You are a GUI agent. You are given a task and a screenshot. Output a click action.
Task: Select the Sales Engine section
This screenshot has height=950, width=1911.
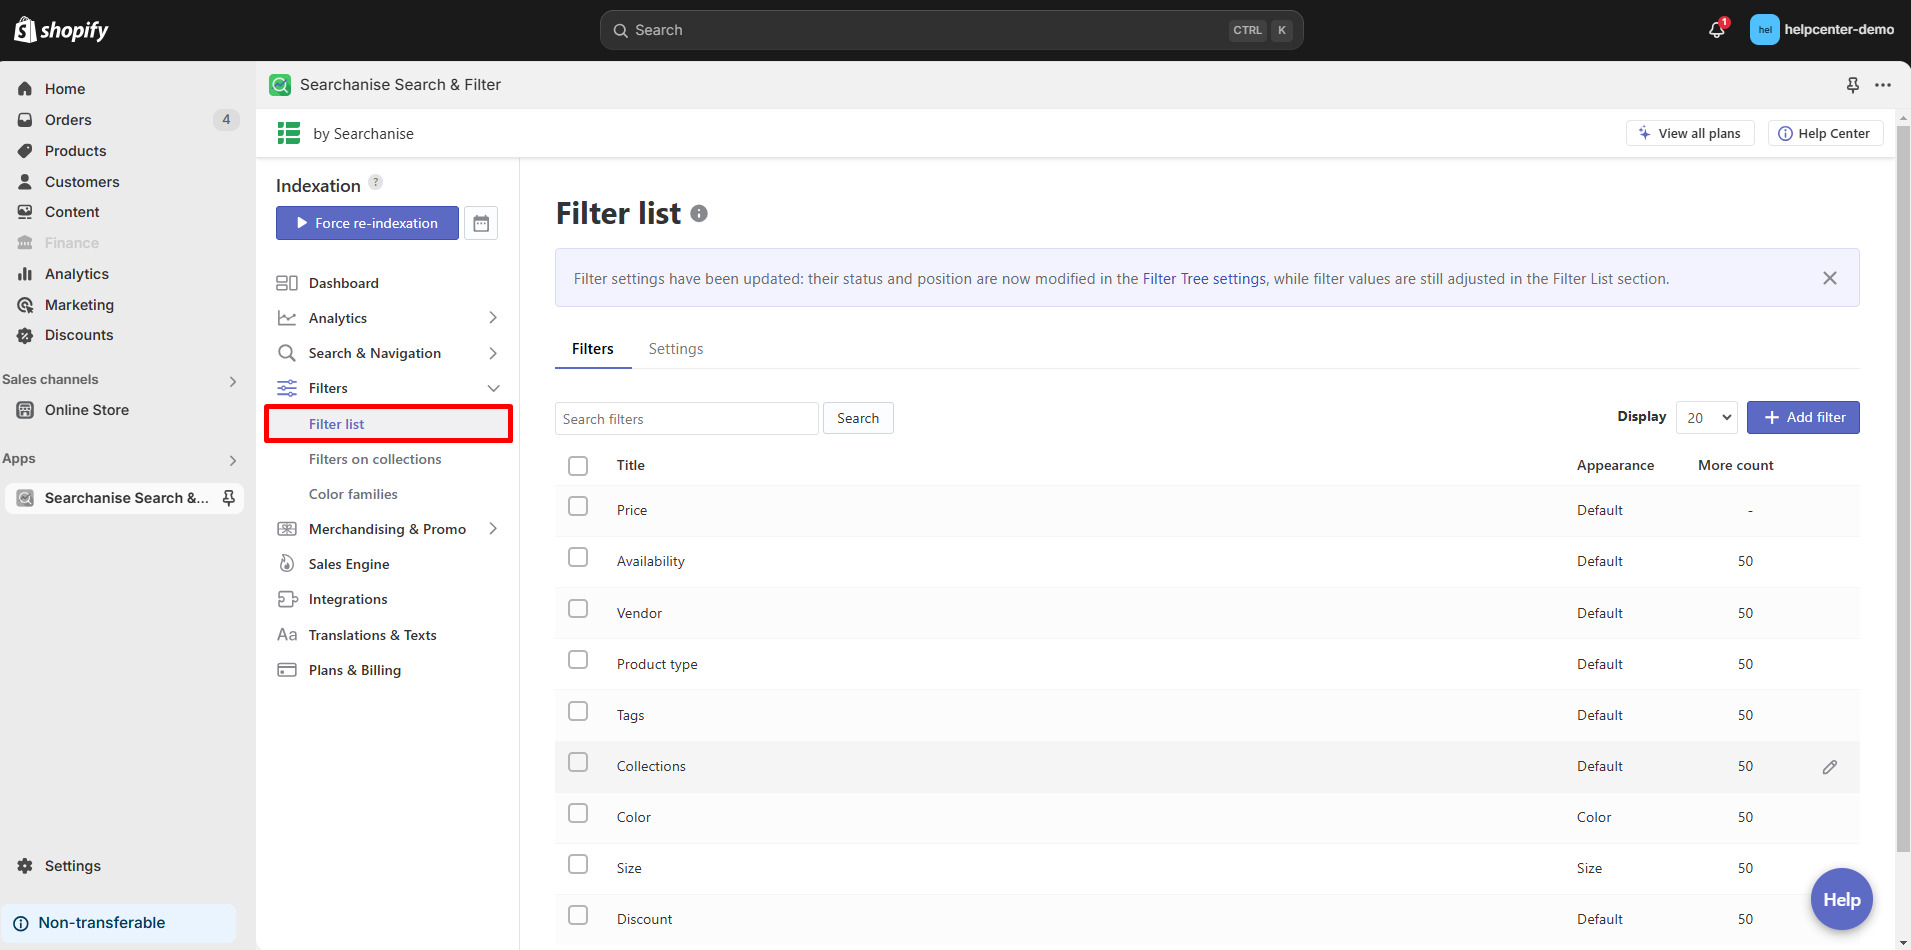346,563
